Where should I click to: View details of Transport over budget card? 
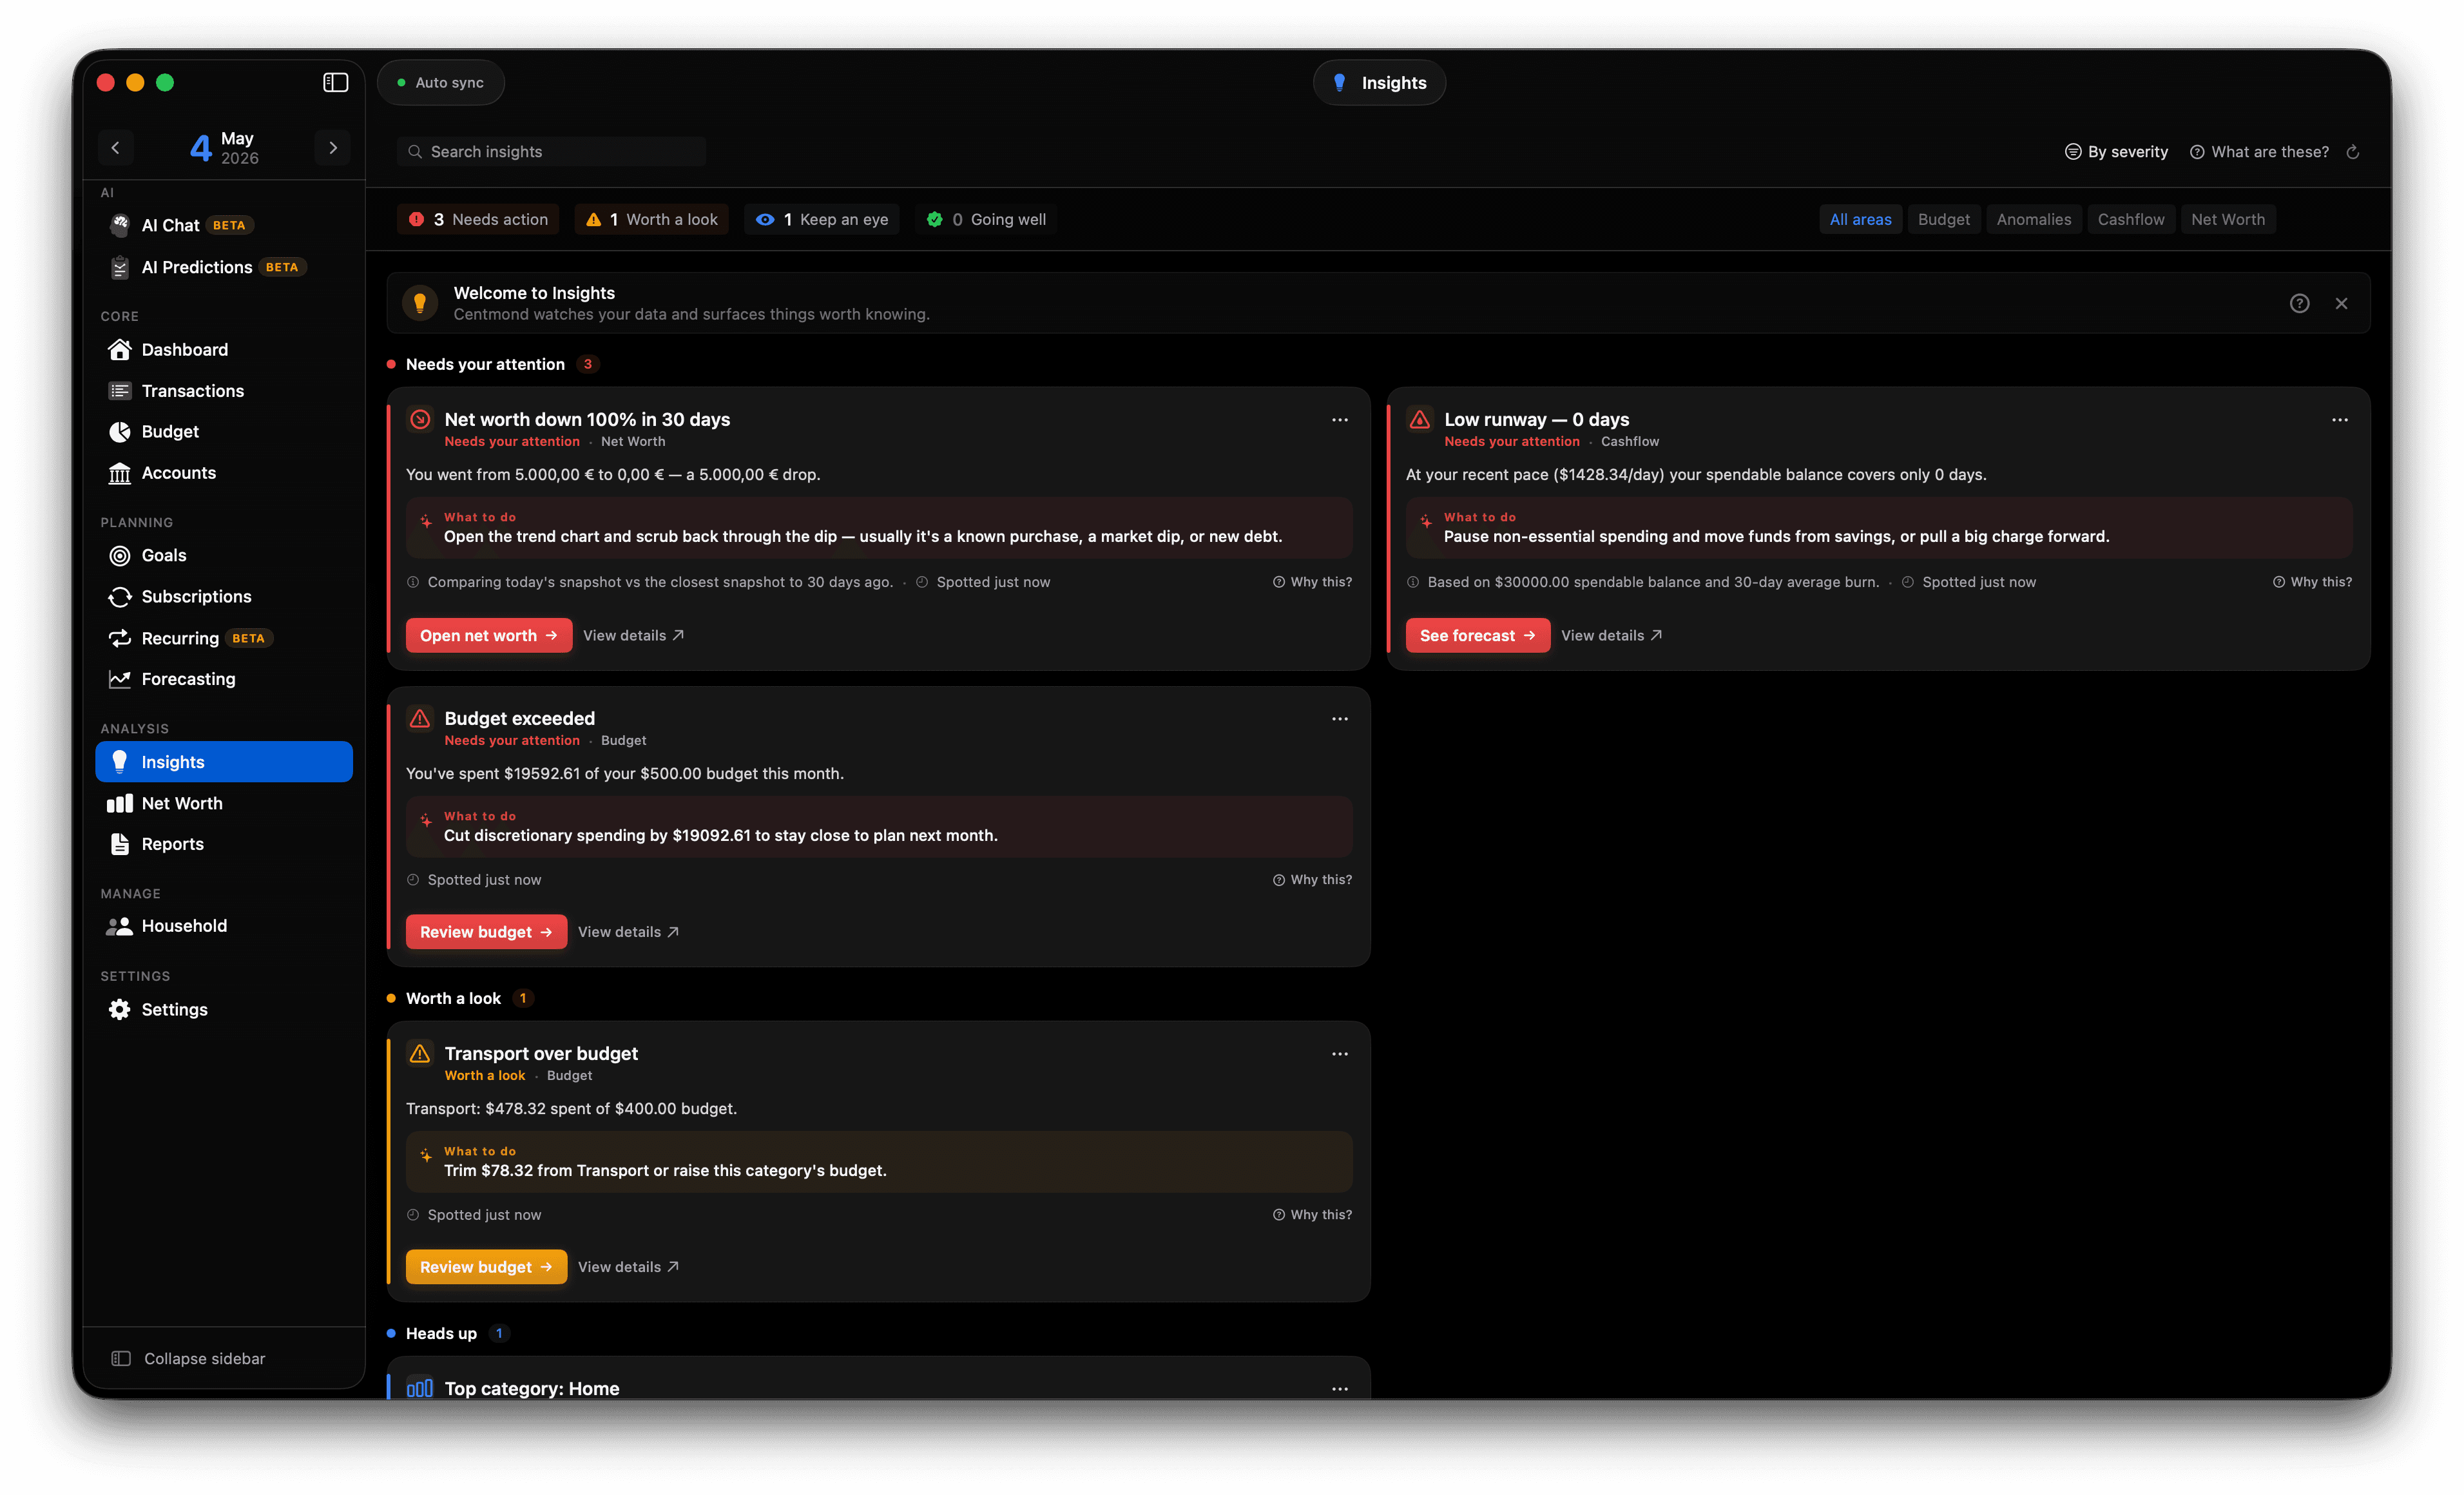(x=628, y=1267)
